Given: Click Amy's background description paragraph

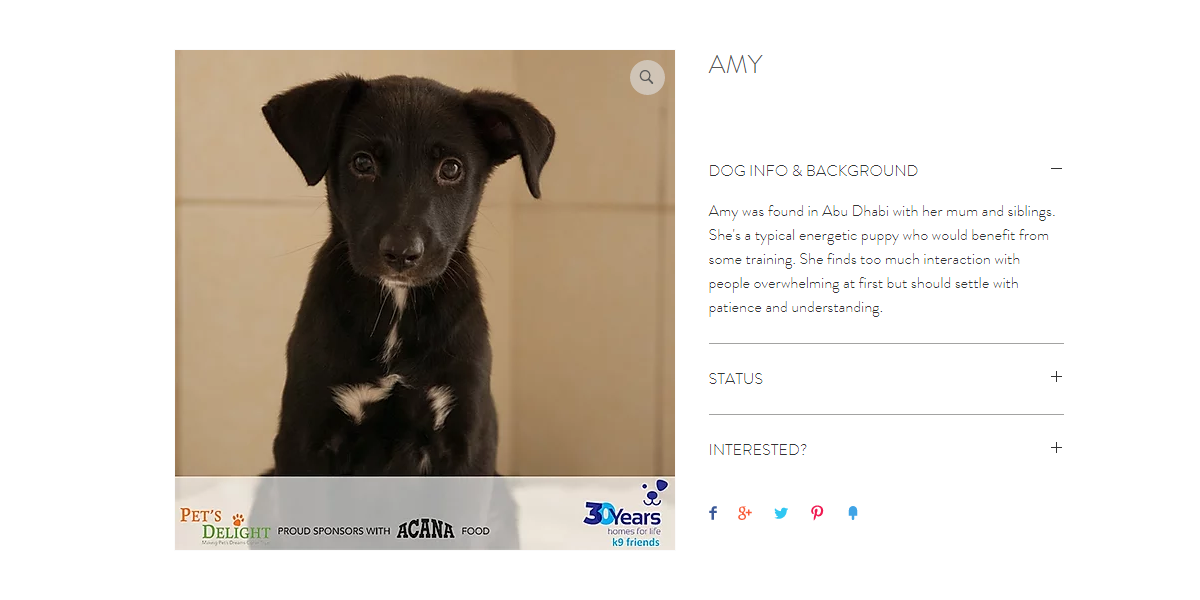Looking at the screenshot, I should (x=880, y=260).
